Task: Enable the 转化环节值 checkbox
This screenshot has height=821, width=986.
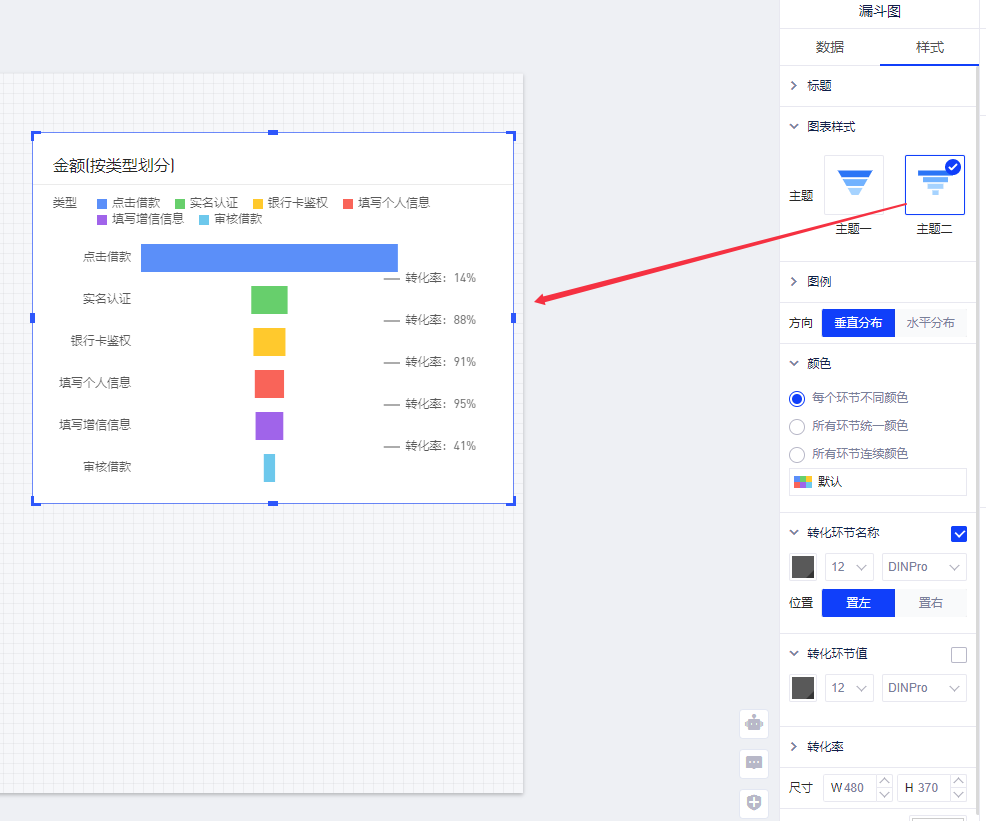Action: click(x=959, y=654)
